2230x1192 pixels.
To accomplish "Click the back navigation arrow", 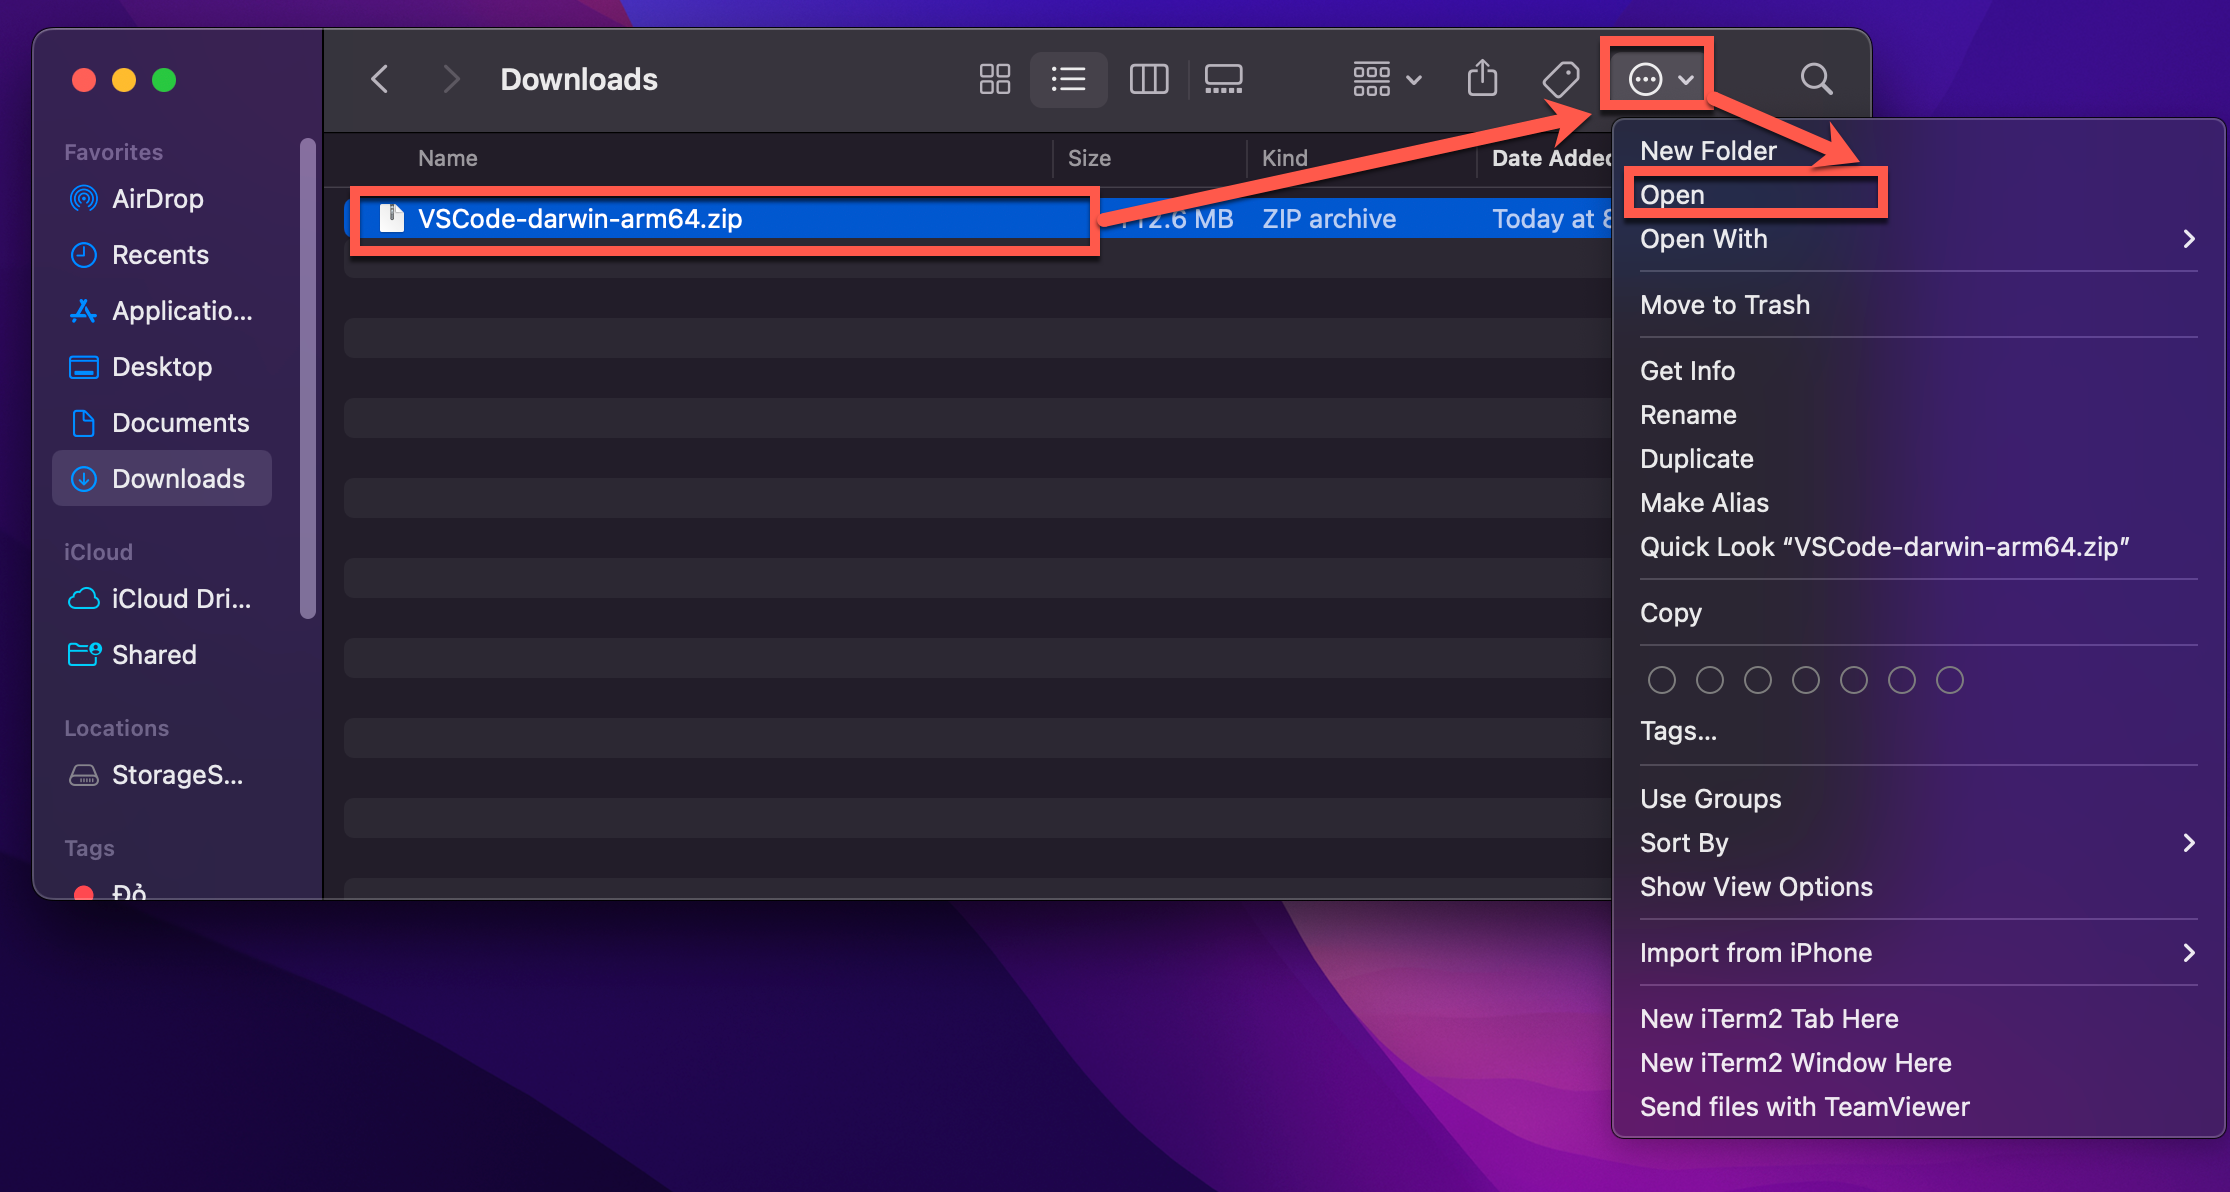I will coord(382,81).
